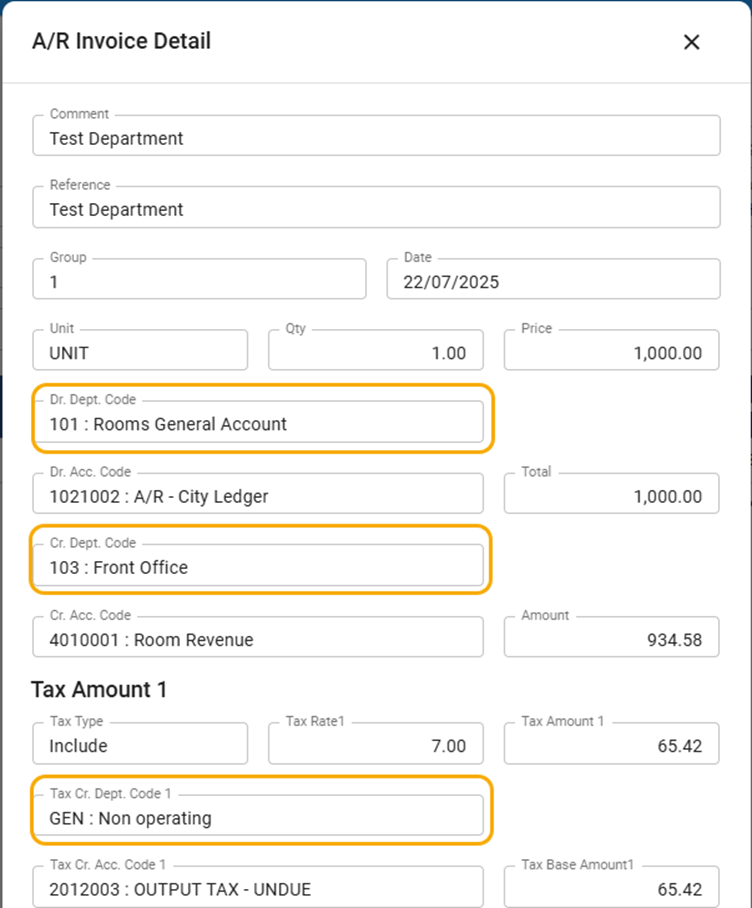
Task: Click the Tax Rate1 field
Action: pyautogui.click(x=375, y=744)
